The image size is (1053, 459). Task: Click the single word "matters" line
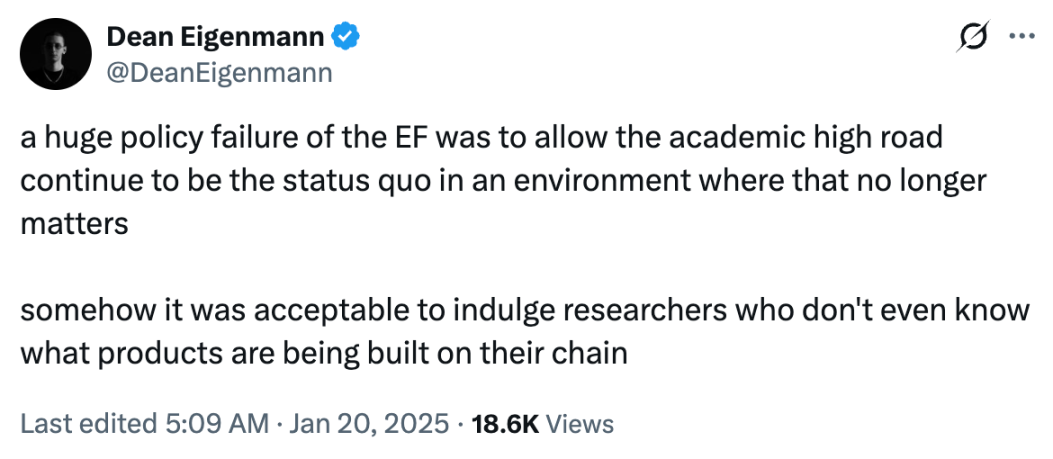pyautogui.click(x=74, y=223)
